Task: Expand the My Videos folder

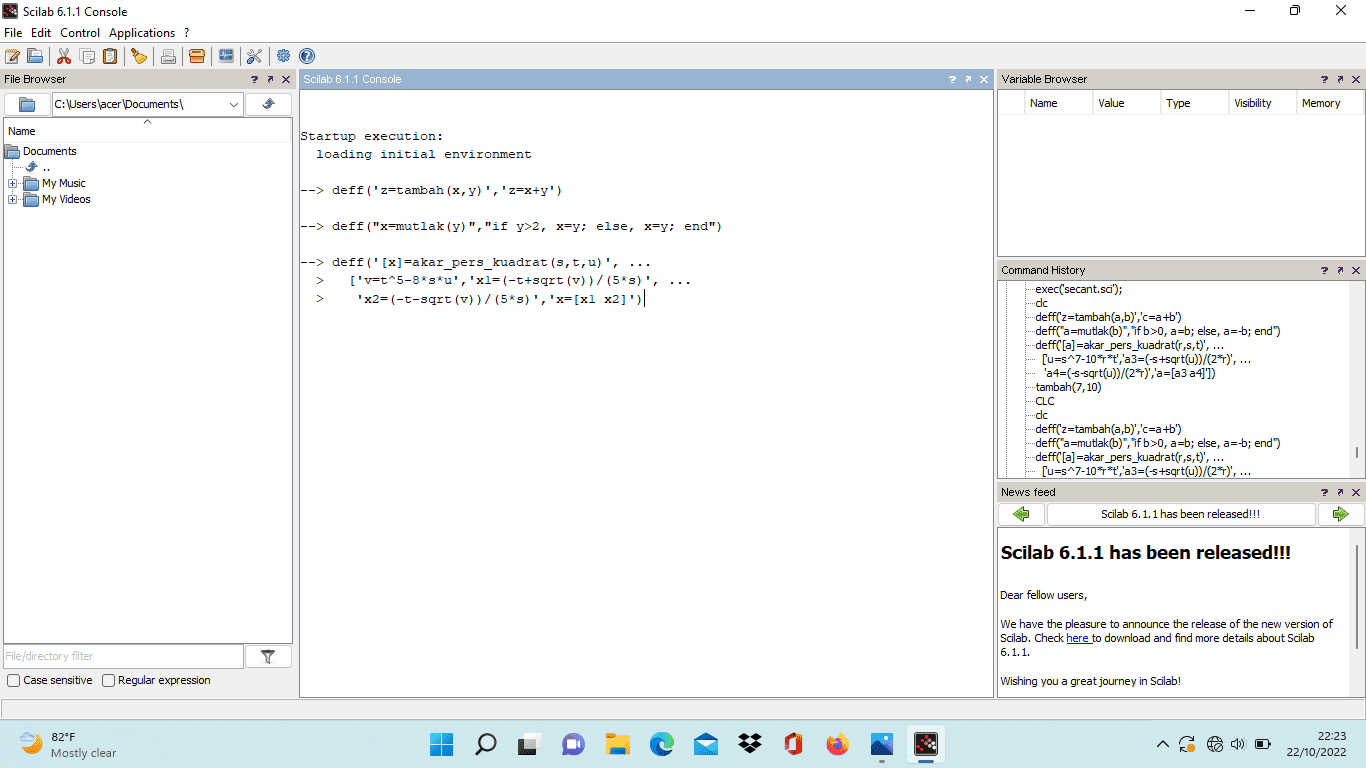Action: (x=12, y=200)
